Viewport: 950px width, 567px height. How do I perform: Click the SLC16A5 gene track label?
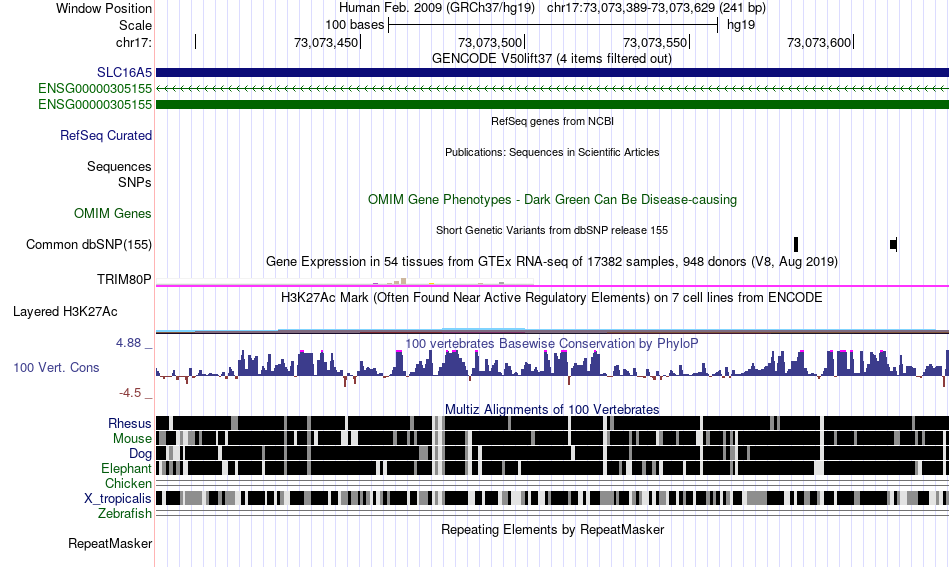[124, 73]
